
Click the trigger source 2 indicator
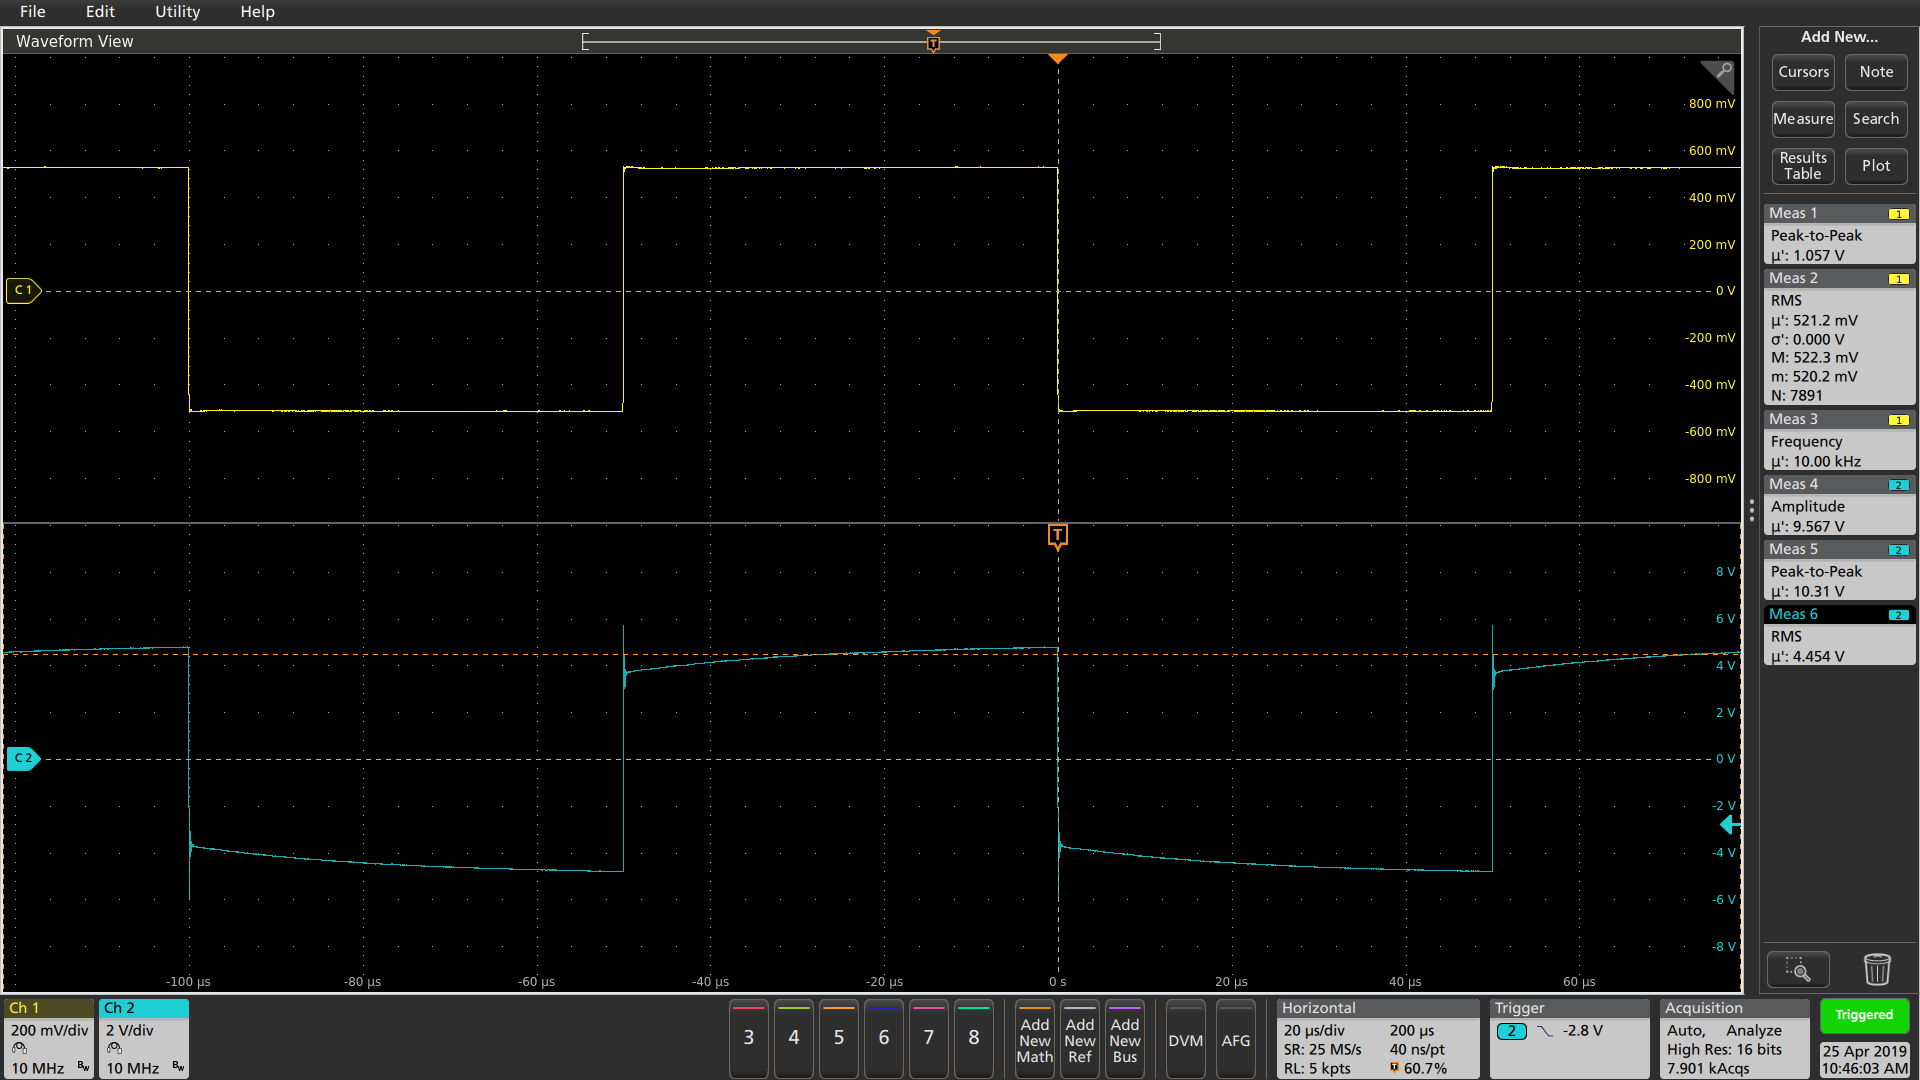pos(1511,1031)
